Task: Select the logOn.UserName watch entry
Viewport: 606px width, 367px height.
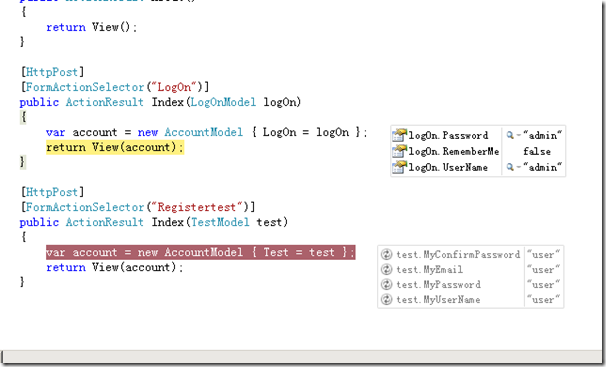Action: 448,167
